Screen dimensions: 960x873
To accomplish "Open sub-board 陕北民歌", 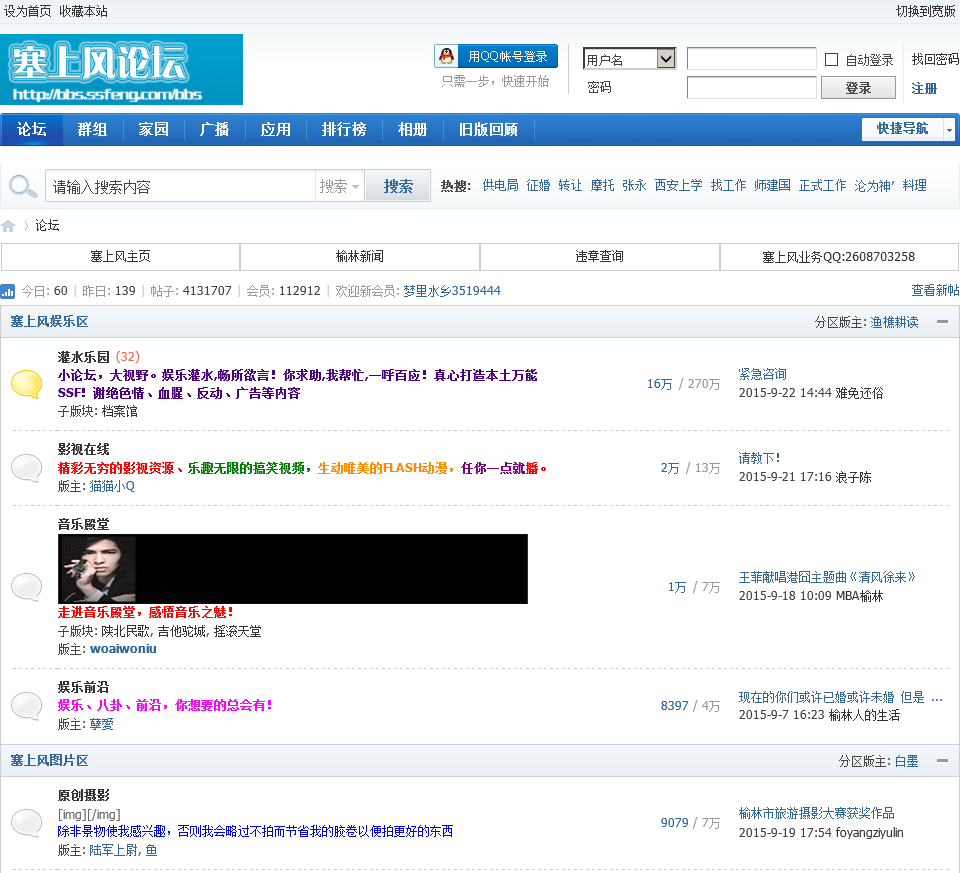I will (126, 631).
